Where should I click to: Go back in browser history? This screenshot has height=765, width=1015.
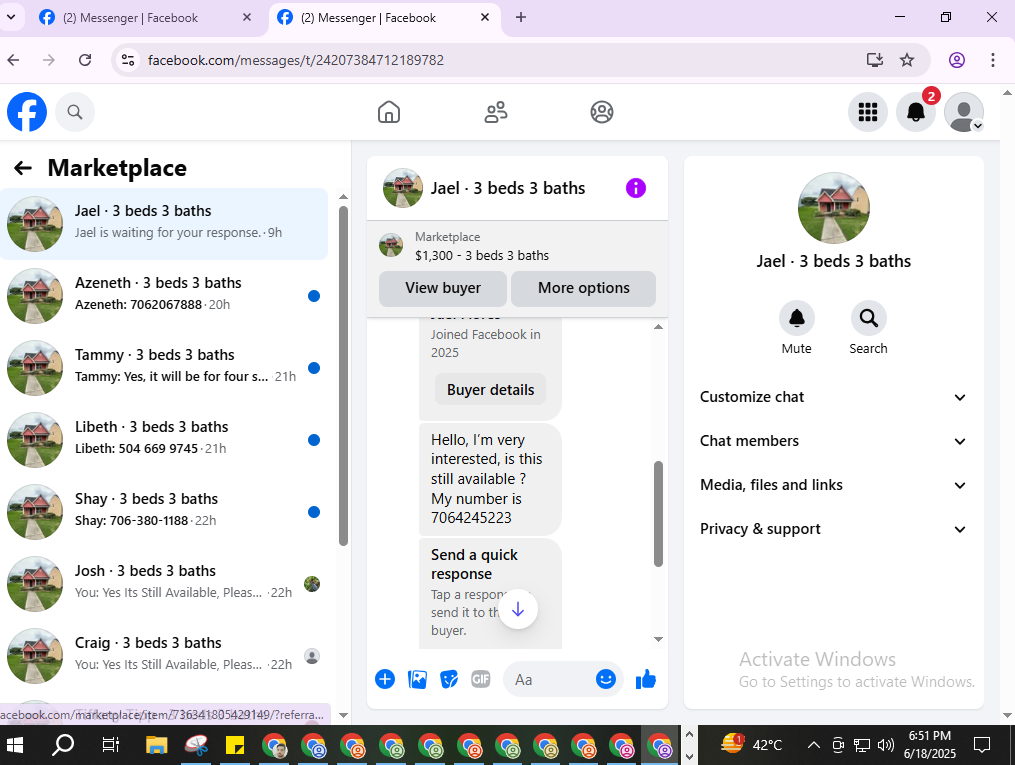pyautogui.click(x=14, y=60)
